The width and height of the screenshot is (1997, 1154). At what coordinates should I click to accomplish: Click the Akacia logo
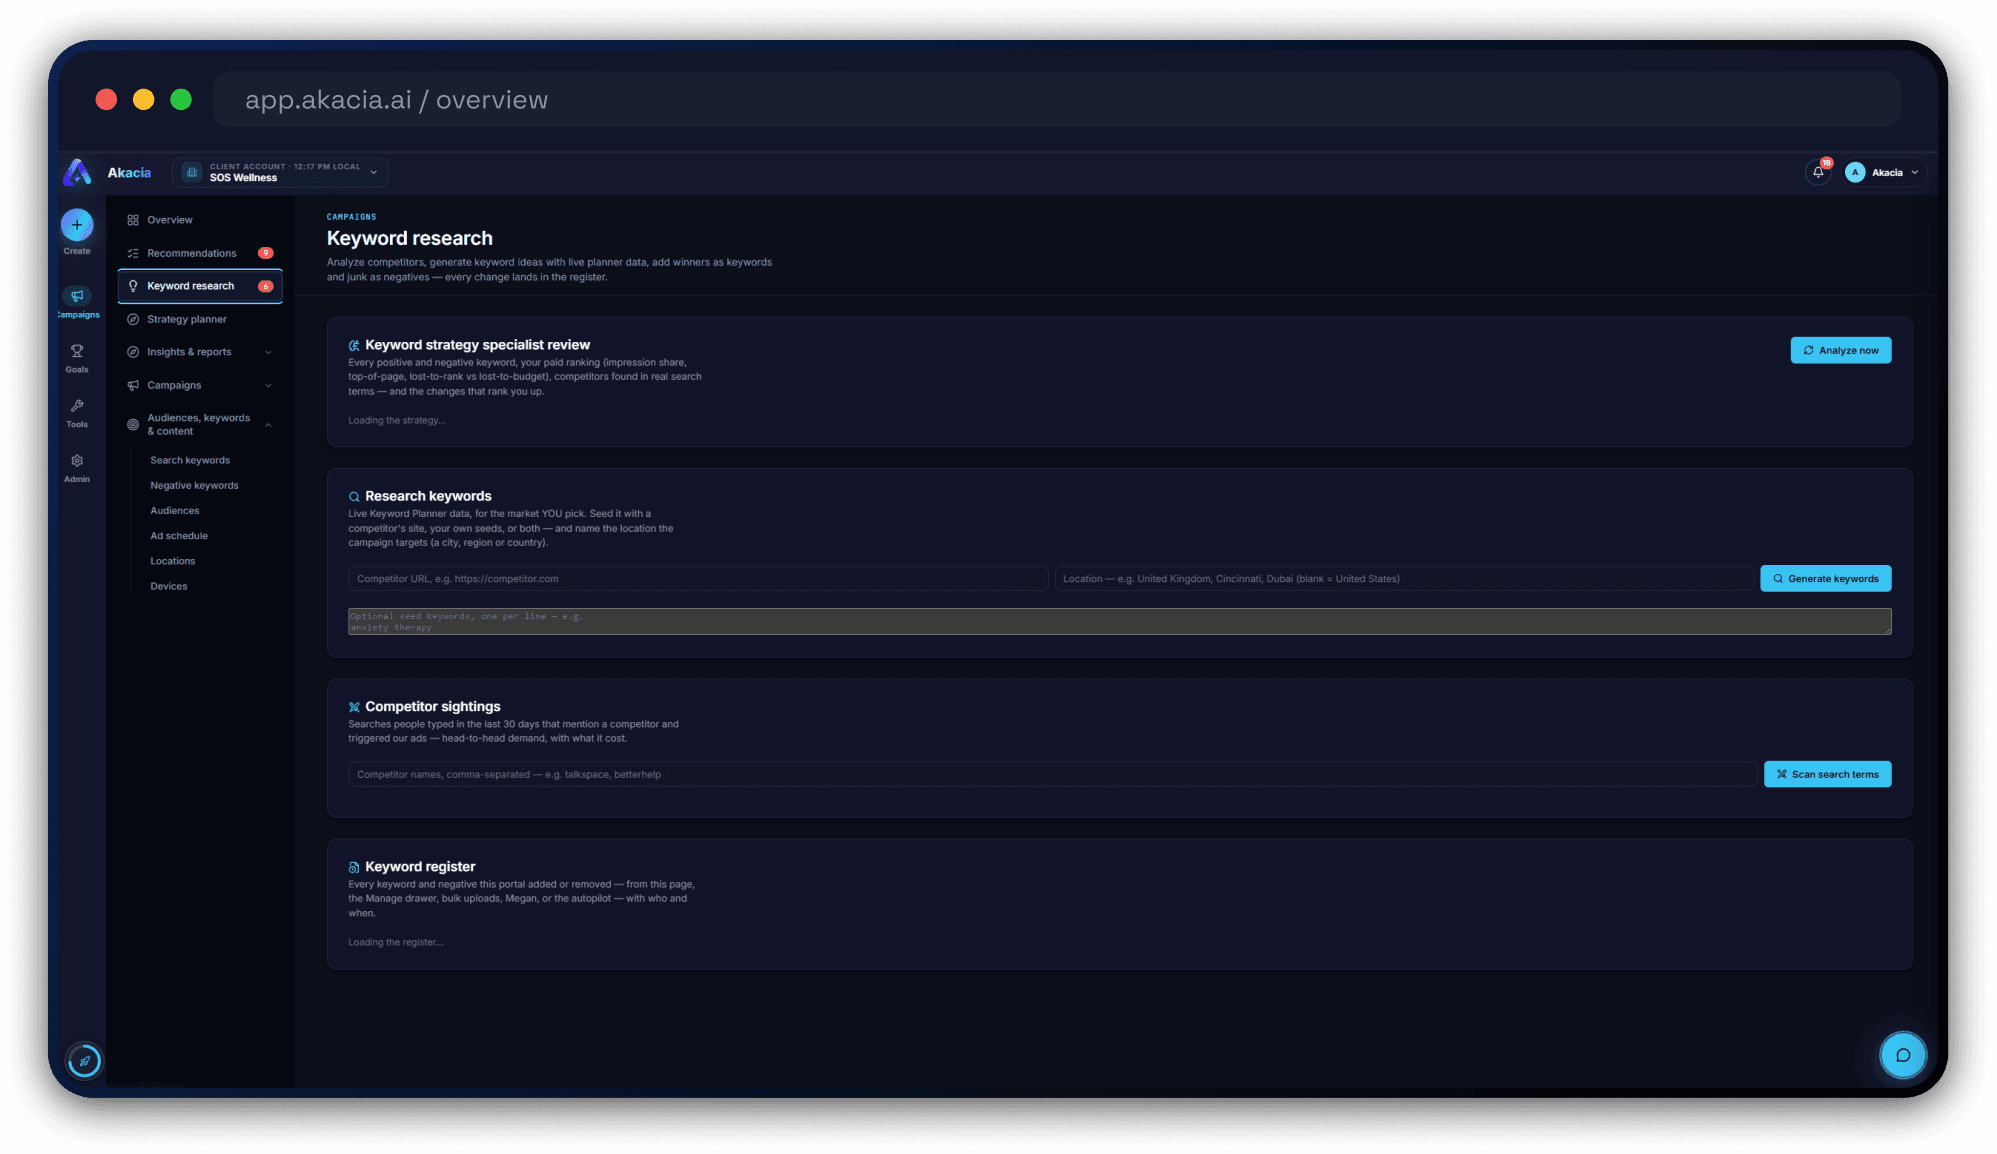(78, 172)
